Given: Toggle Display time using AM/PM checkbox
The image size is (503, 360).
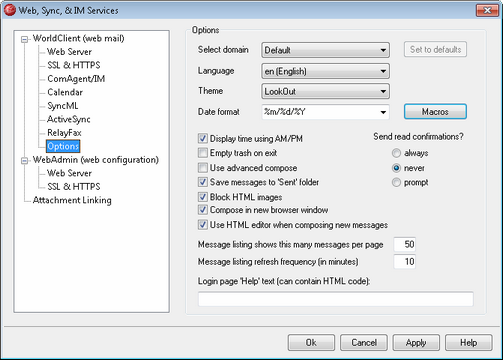Looking at the screenshot, I should click(203, 138).
